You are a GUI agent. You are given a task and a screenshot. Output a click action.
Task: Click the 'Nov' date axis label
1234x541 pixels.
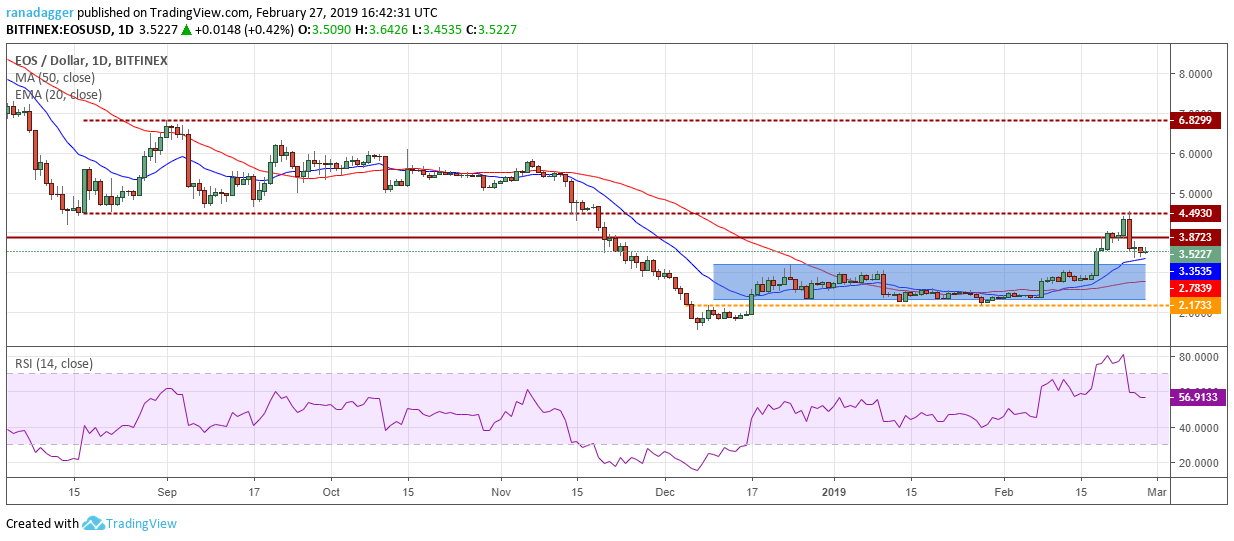[x=502, y=492]
